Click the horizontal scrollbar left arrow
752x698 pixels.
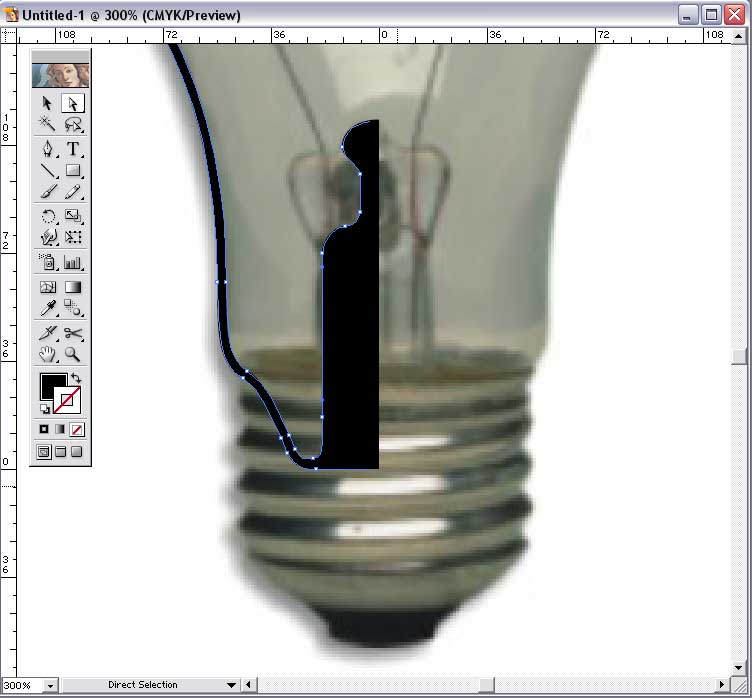248,685
